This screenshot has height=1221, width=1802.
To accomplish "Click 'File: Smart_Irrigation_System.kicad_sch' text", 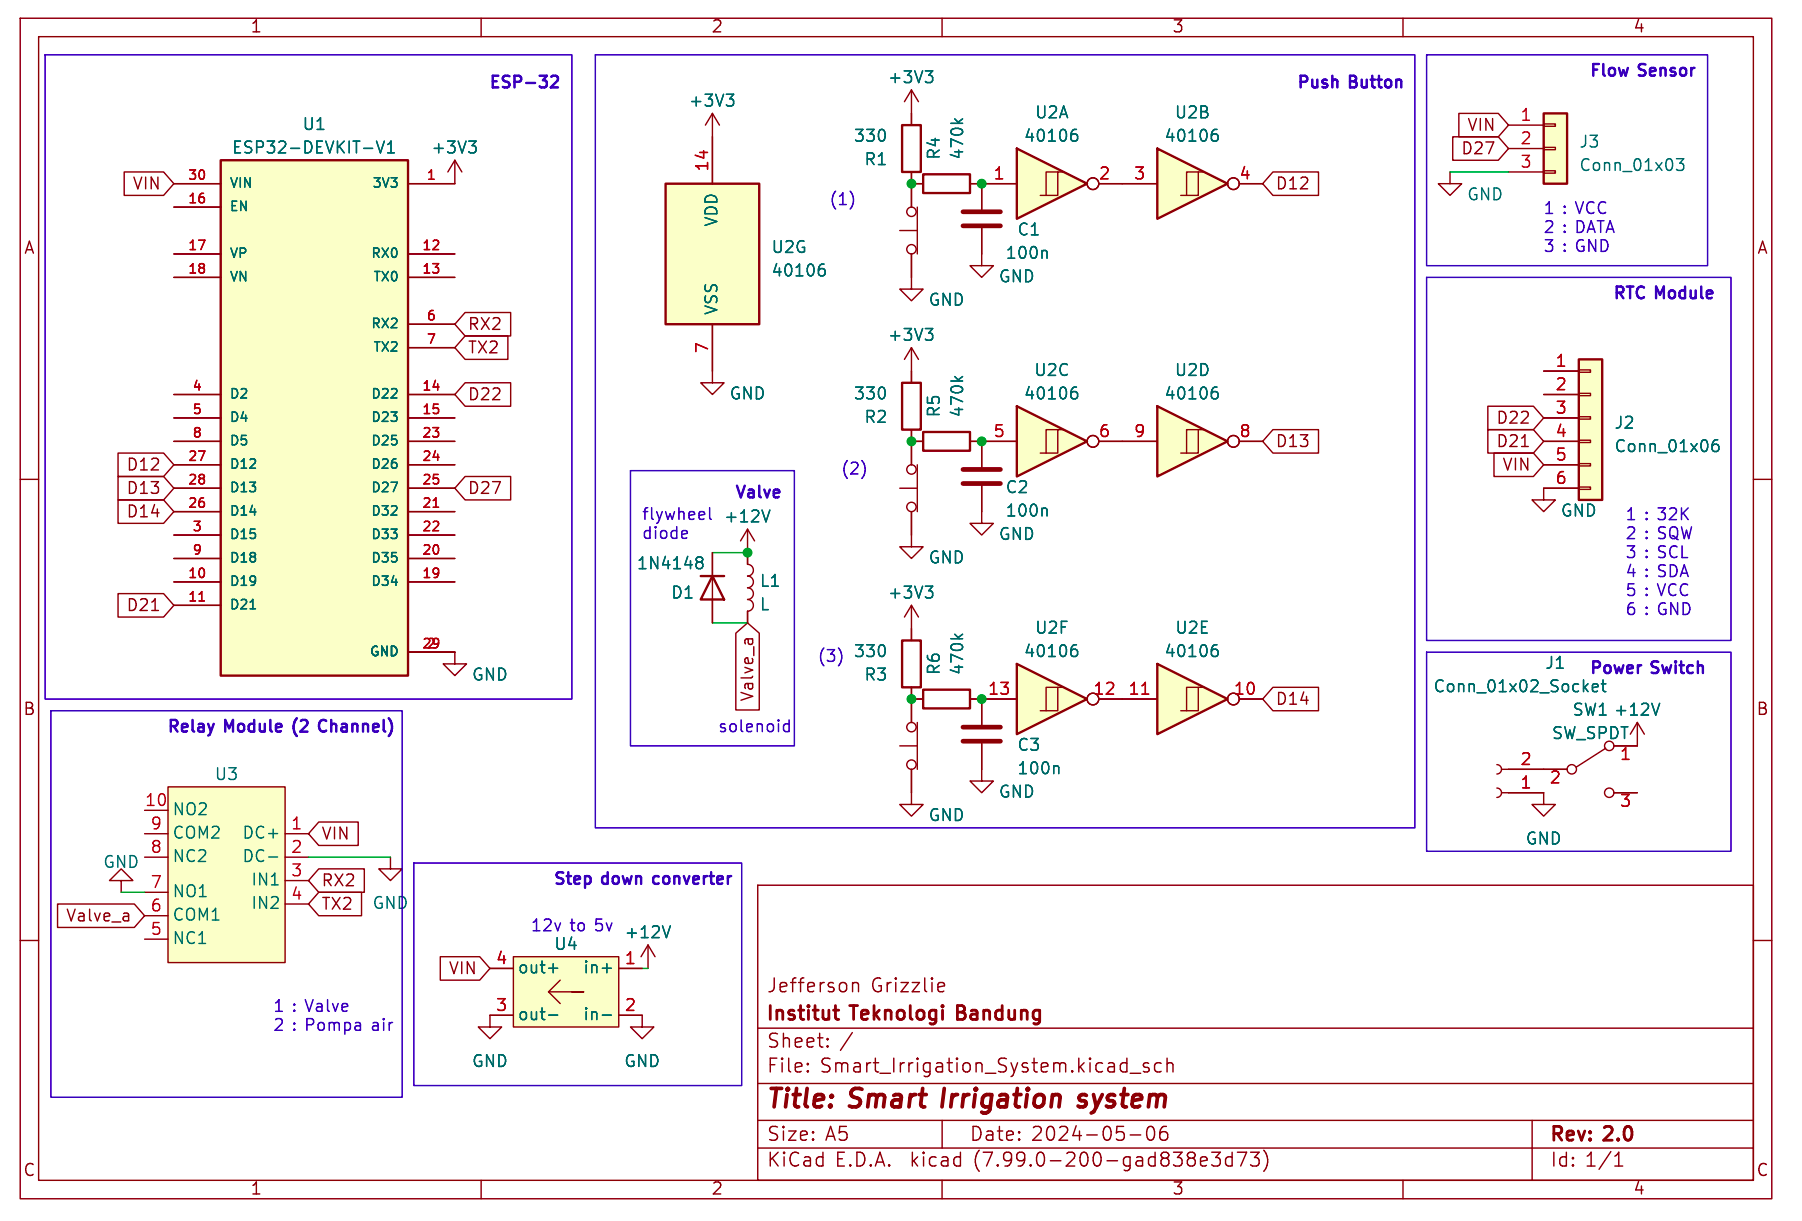I will [x=971, y=1066].
